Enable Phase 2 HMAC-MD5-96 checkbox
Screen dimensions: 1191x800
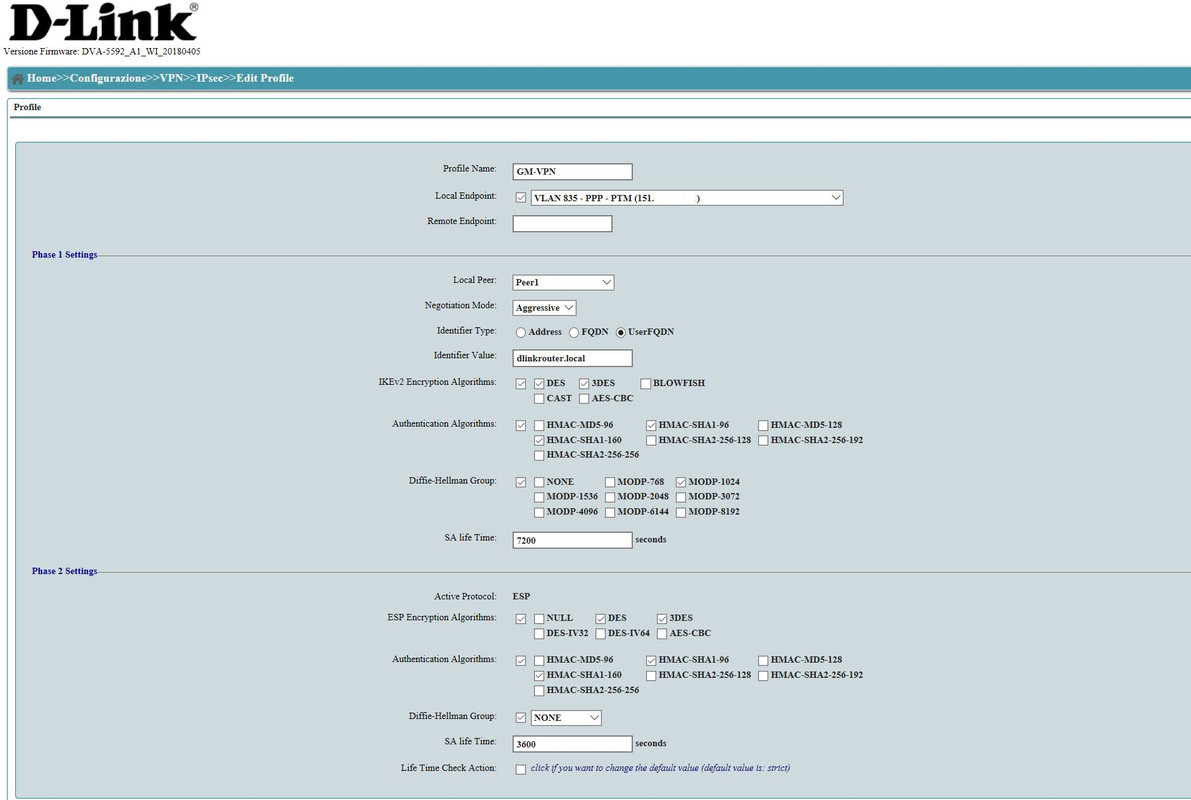[x=539, y=661]
